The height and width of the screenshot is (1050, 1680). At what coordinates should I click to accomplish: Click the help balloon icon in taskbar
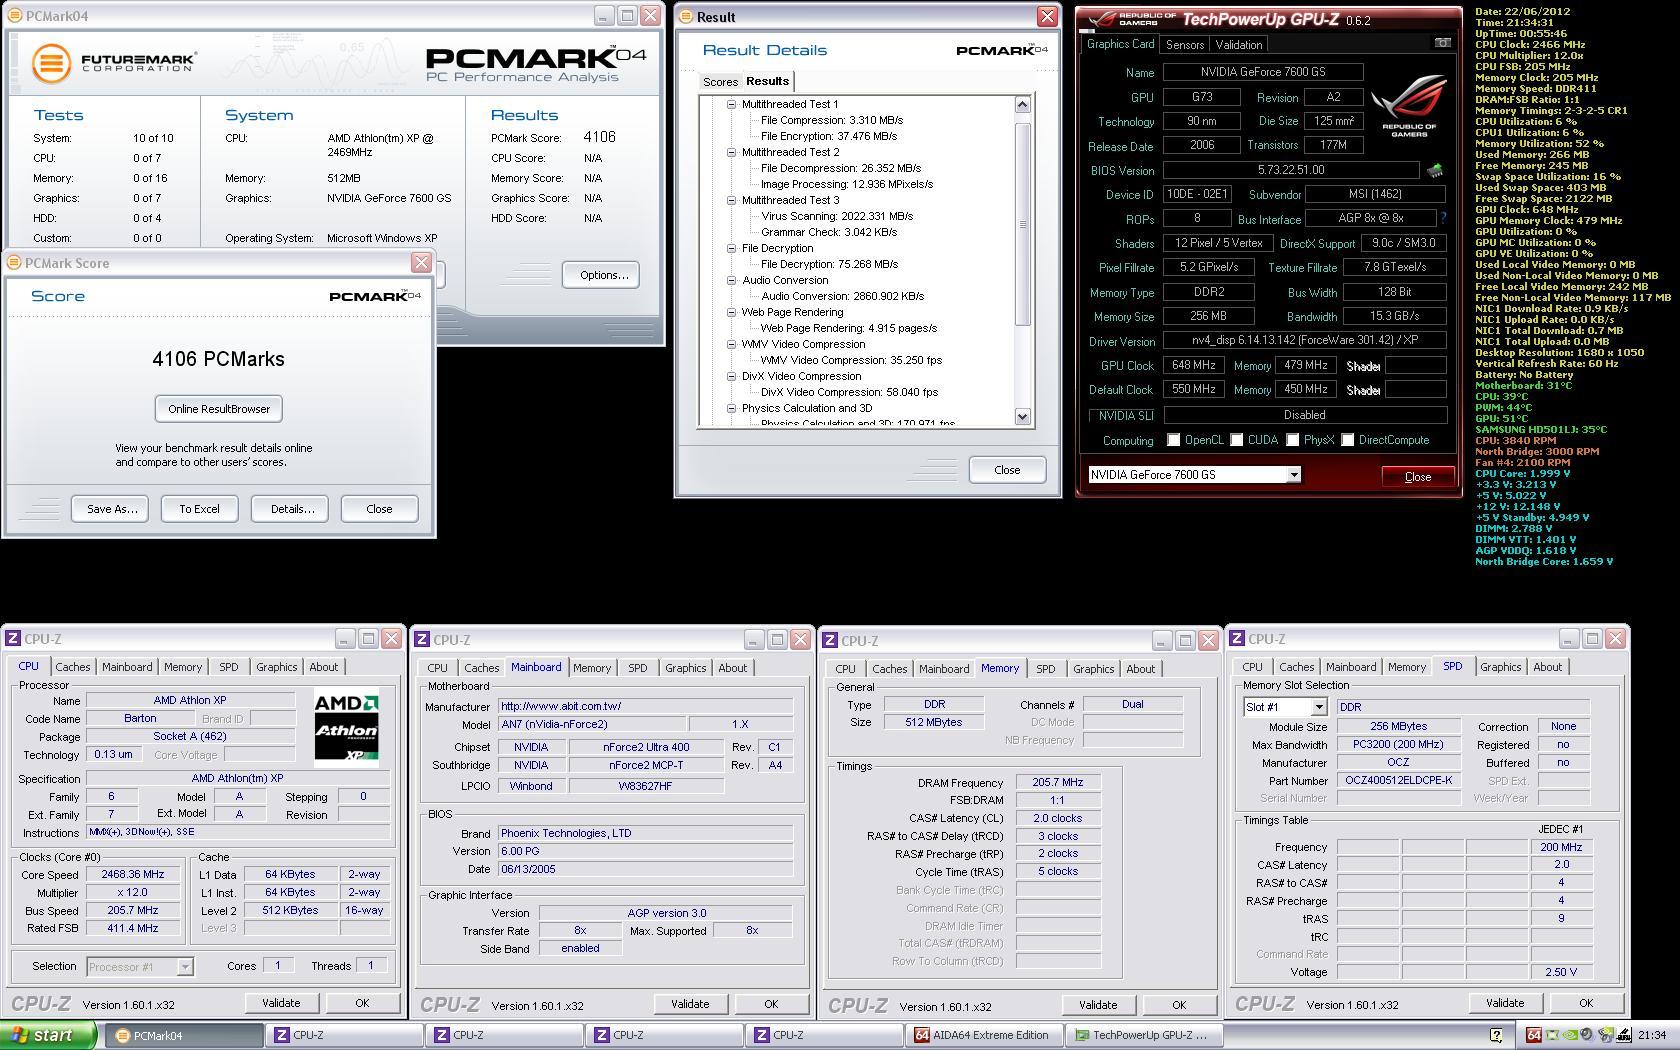1496,1035
